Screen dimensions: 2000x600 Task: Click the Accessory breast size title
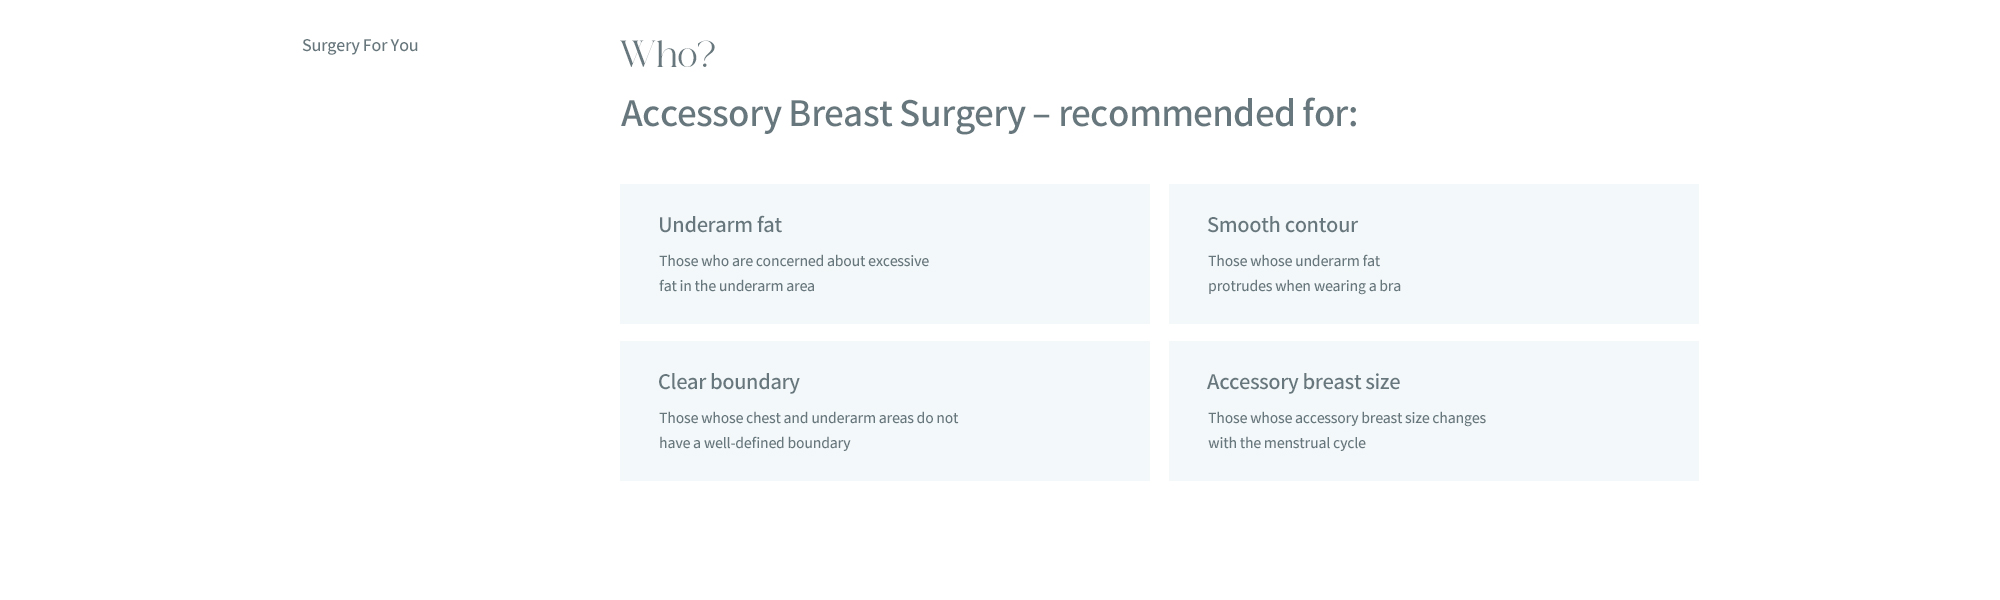1303,382
